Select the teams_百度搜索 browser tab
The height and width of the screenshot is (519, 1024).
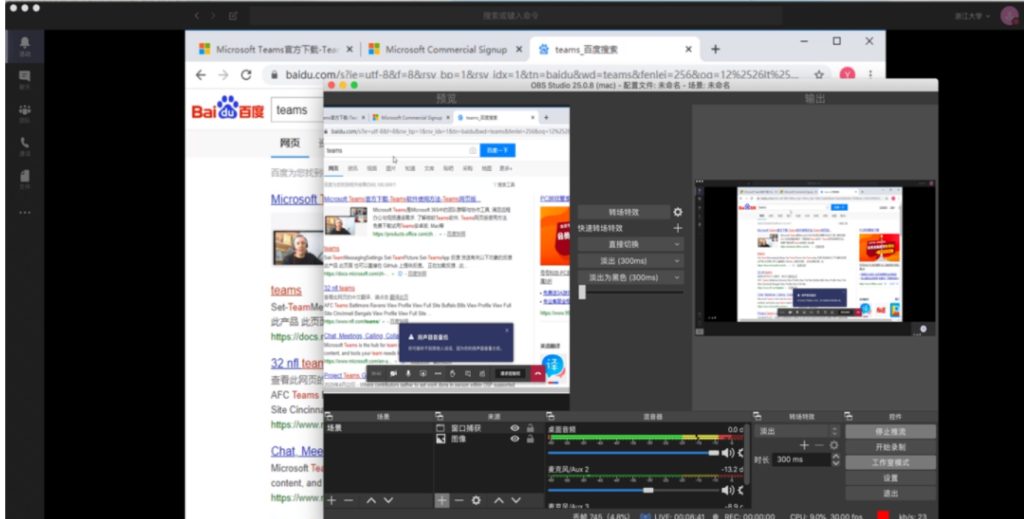click(x=615, y=49)
